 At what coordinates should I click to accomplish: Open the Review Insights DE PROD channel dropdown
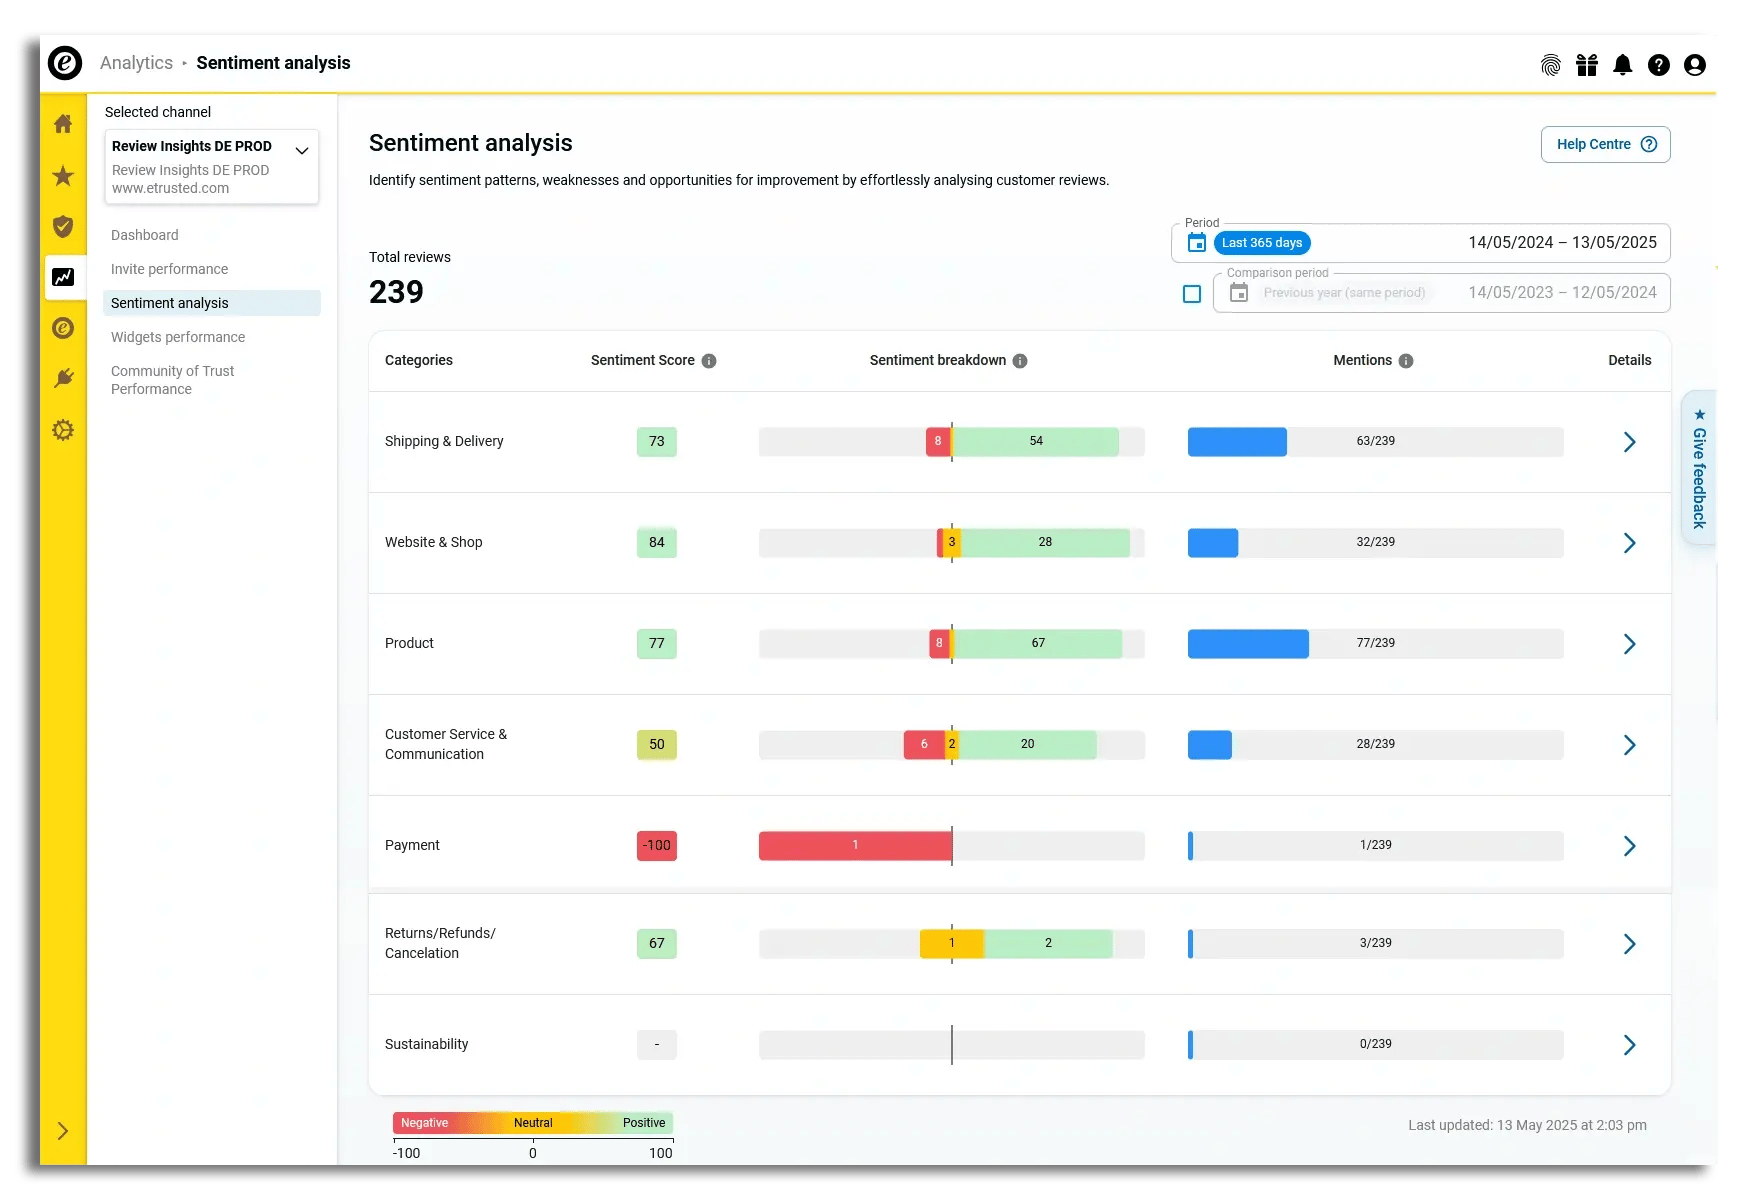click(x=302, y=150)
